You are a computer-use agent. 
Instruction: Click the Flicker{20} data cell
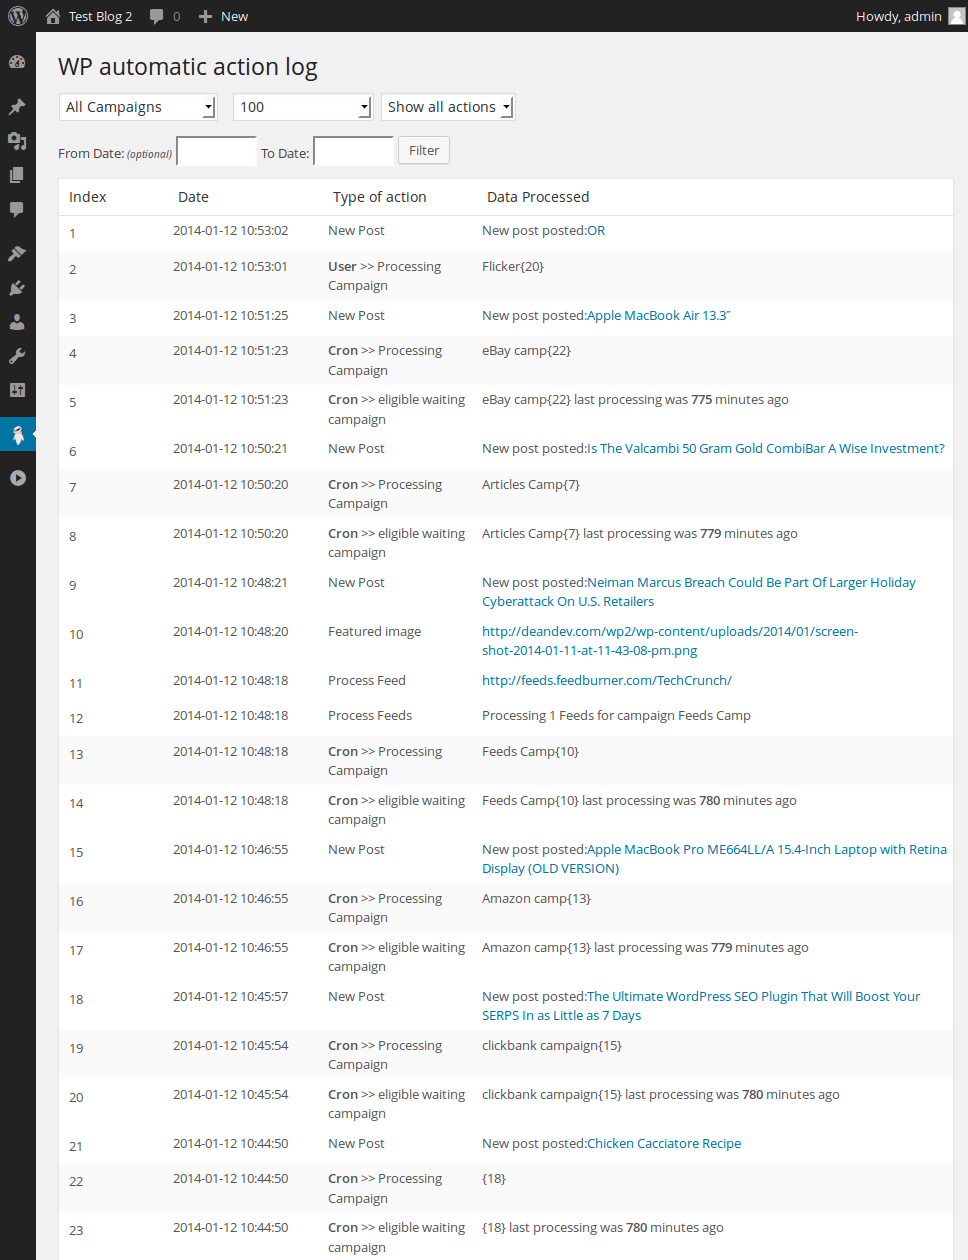click(513, 267)
